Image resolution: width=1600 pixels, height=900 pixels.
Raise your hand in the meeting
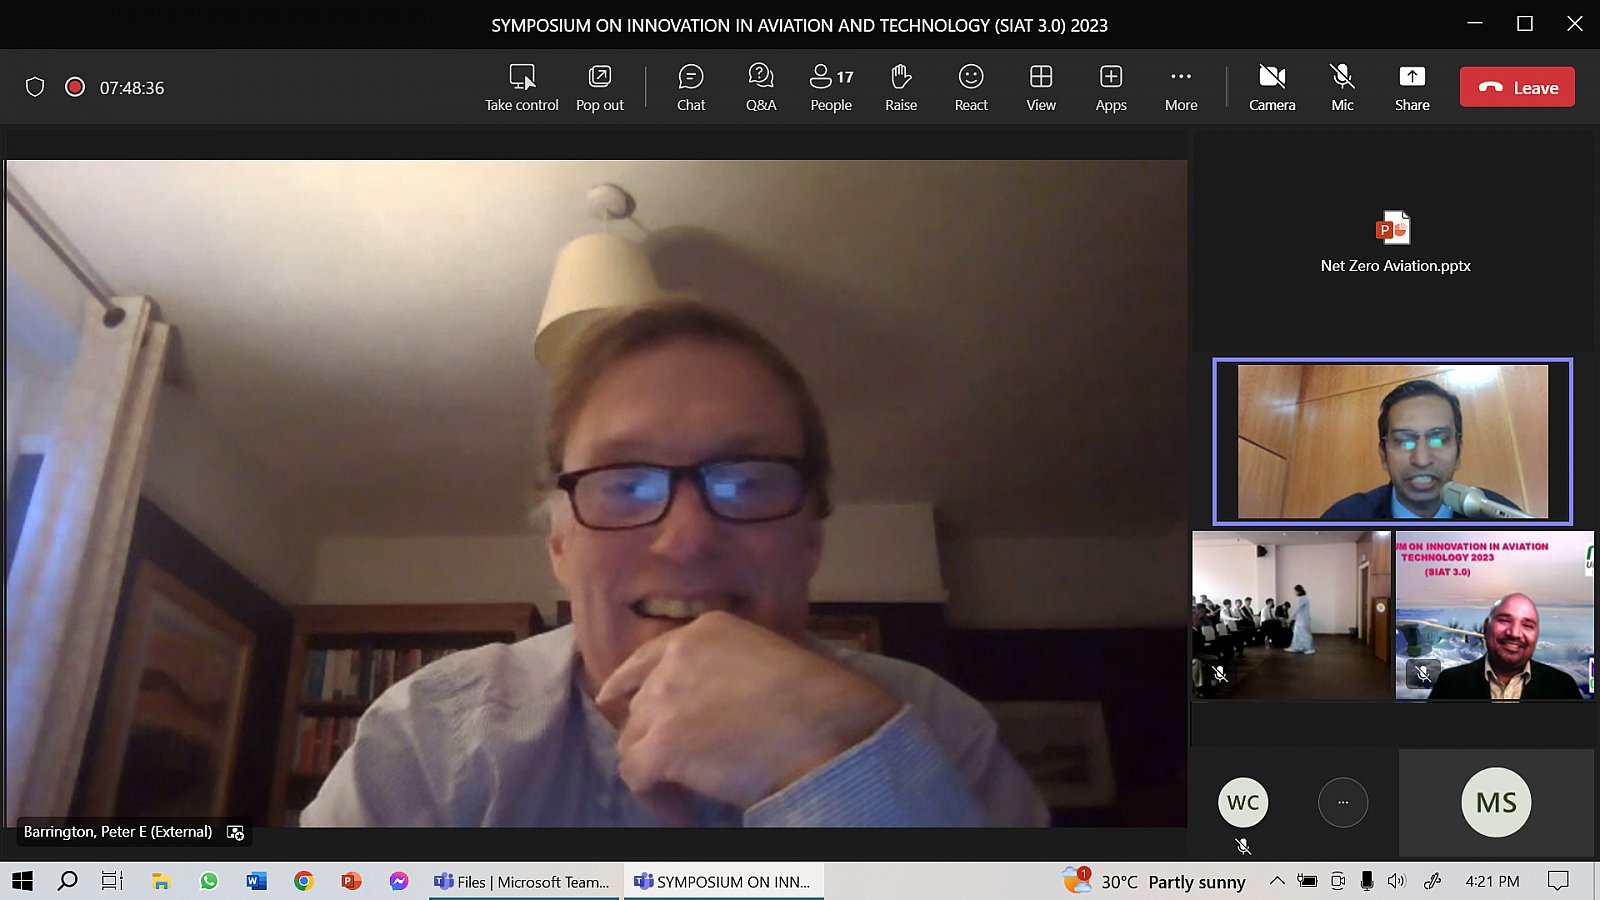click(900, 87)
